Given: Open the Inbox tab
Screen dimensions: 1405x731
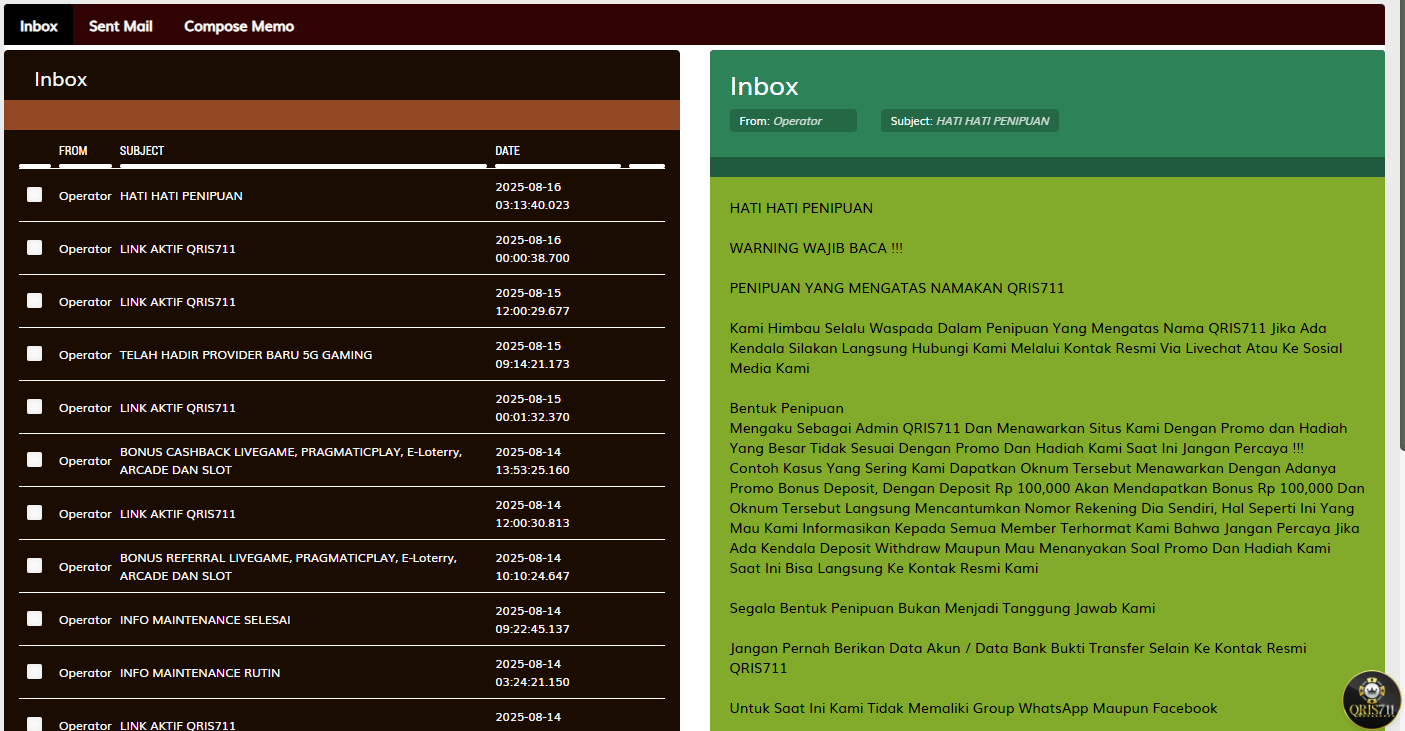Looking at the screenshot, I should coord(39,26).
